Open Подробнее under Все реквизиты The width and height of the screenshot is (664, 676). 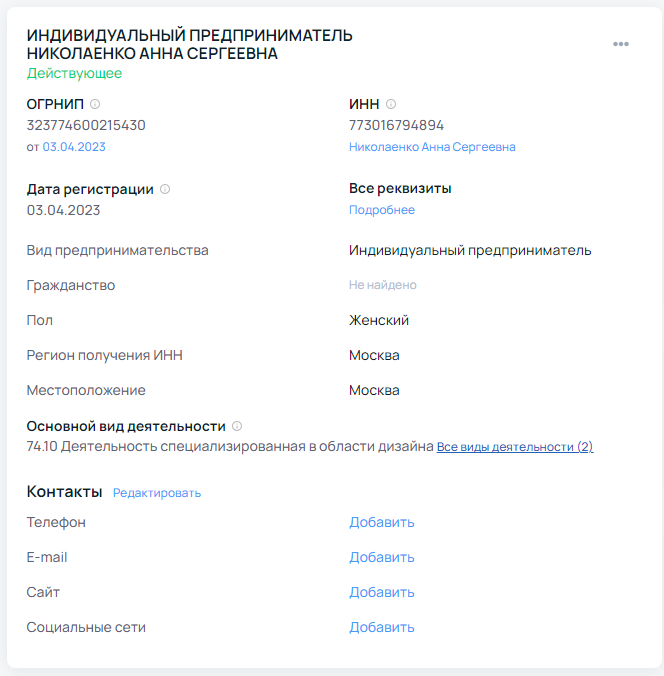point(381,210)
